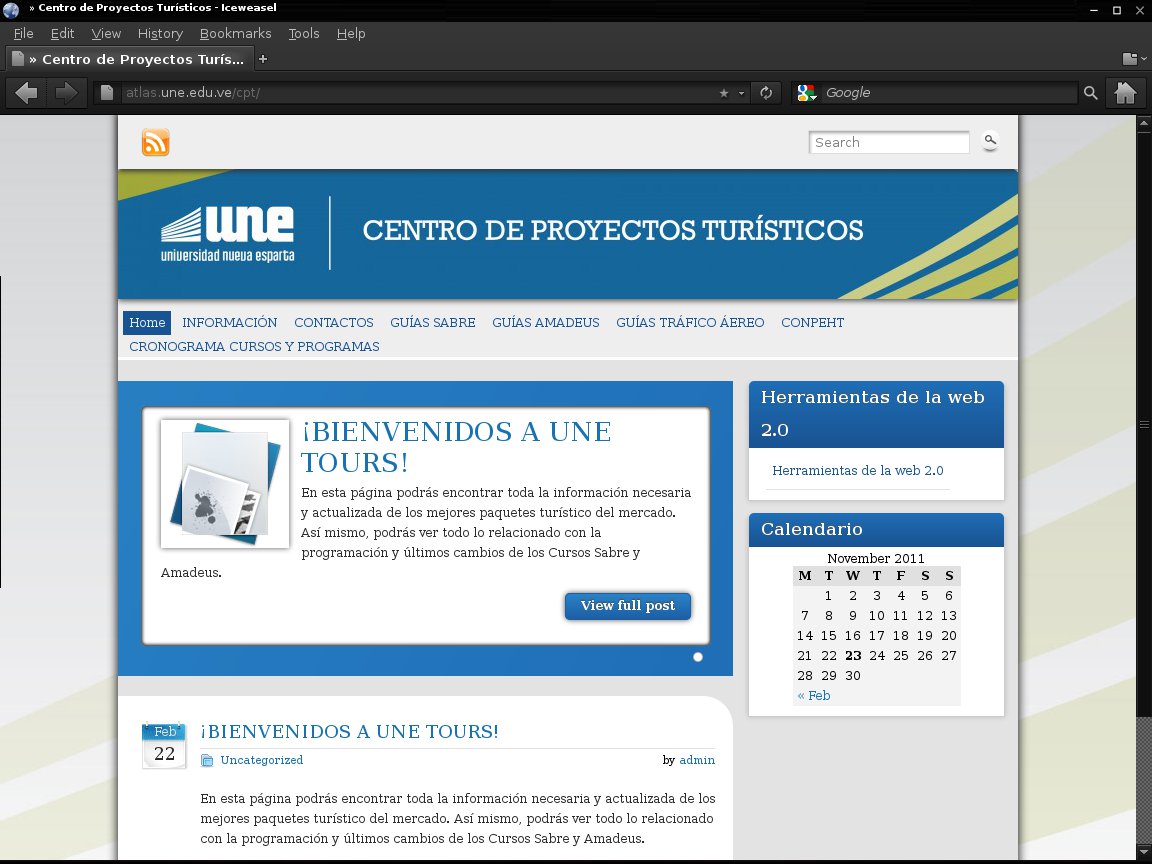Go to the « Feb calendar link
Image resolution: width=1152 pixels, height=864 pixels.
(x=814, y=696)
